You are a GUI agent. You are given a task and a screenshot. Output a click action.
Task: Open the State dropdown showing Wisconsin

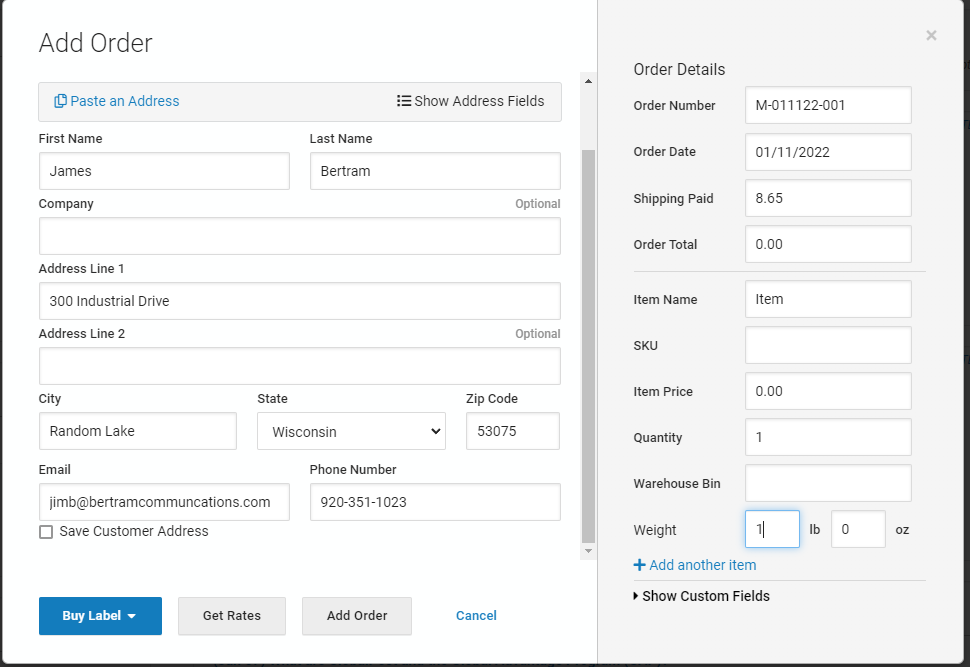click(x=351, y=432)
